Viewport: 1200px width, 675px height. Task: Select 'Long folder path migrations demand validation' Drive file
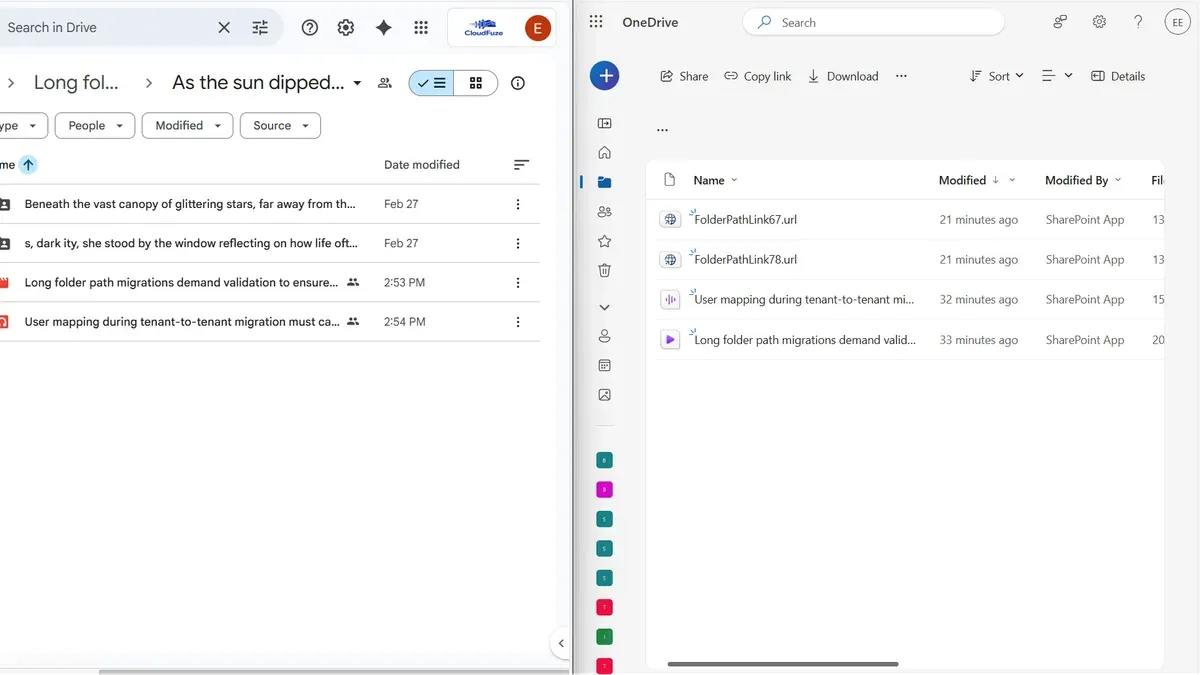click(x=270, y=283)
